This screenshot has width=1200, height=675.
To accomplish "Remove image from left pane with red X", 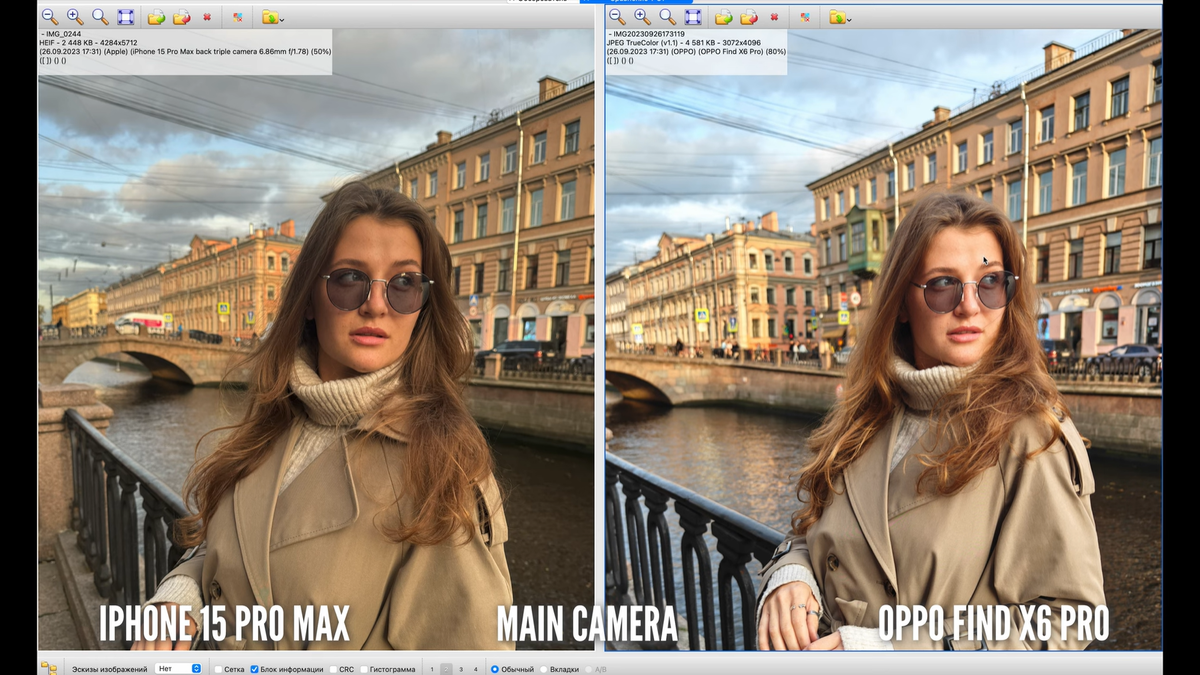I will tap(206, 17).
